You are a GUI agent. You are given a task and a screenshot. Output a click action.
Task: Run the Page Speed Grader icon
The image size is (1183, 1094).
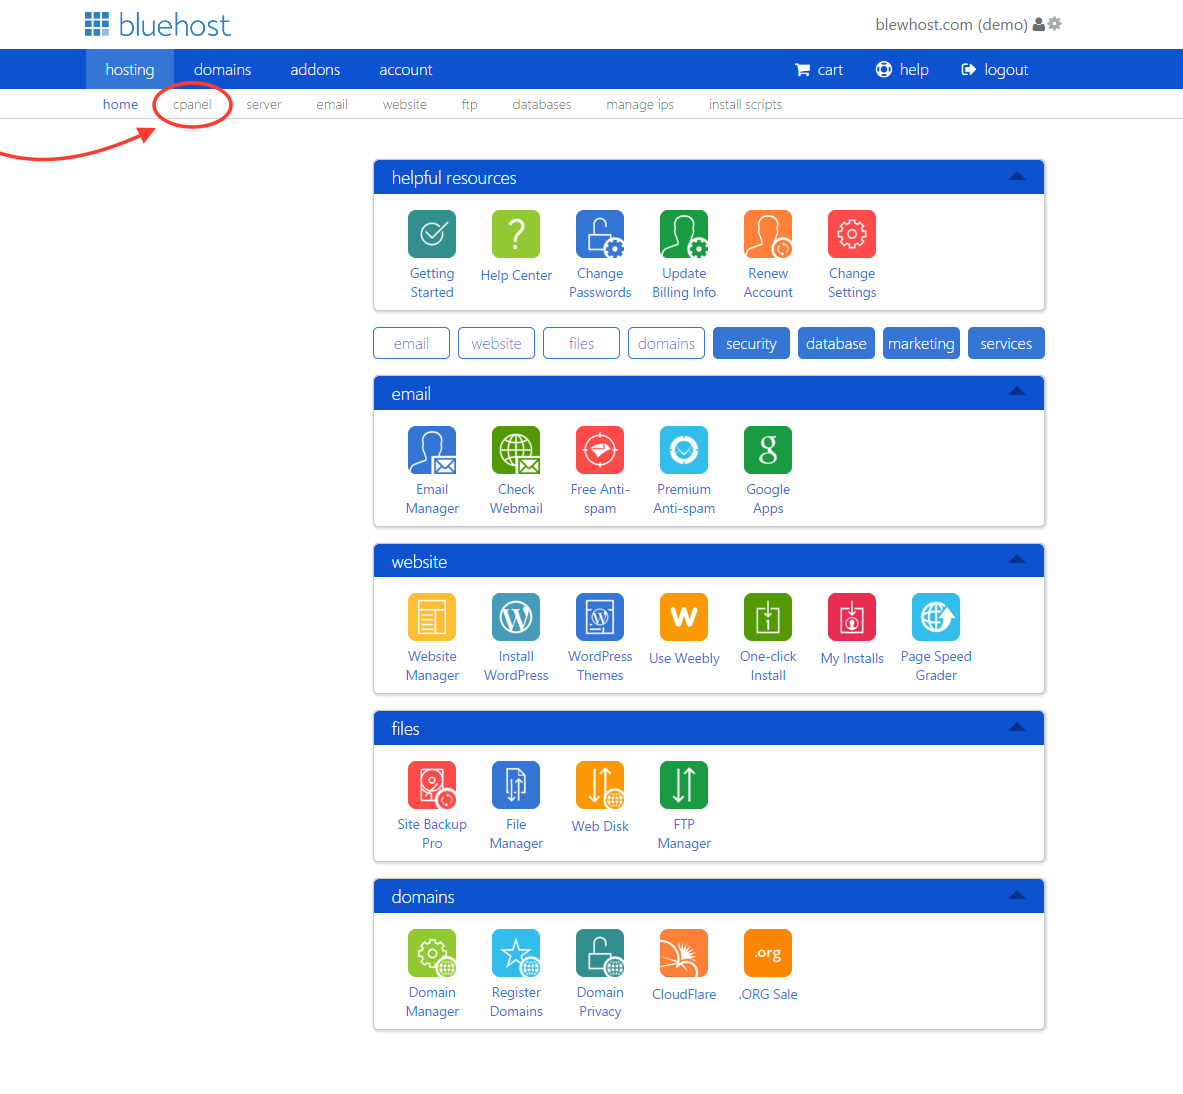(x=936, y=617)
